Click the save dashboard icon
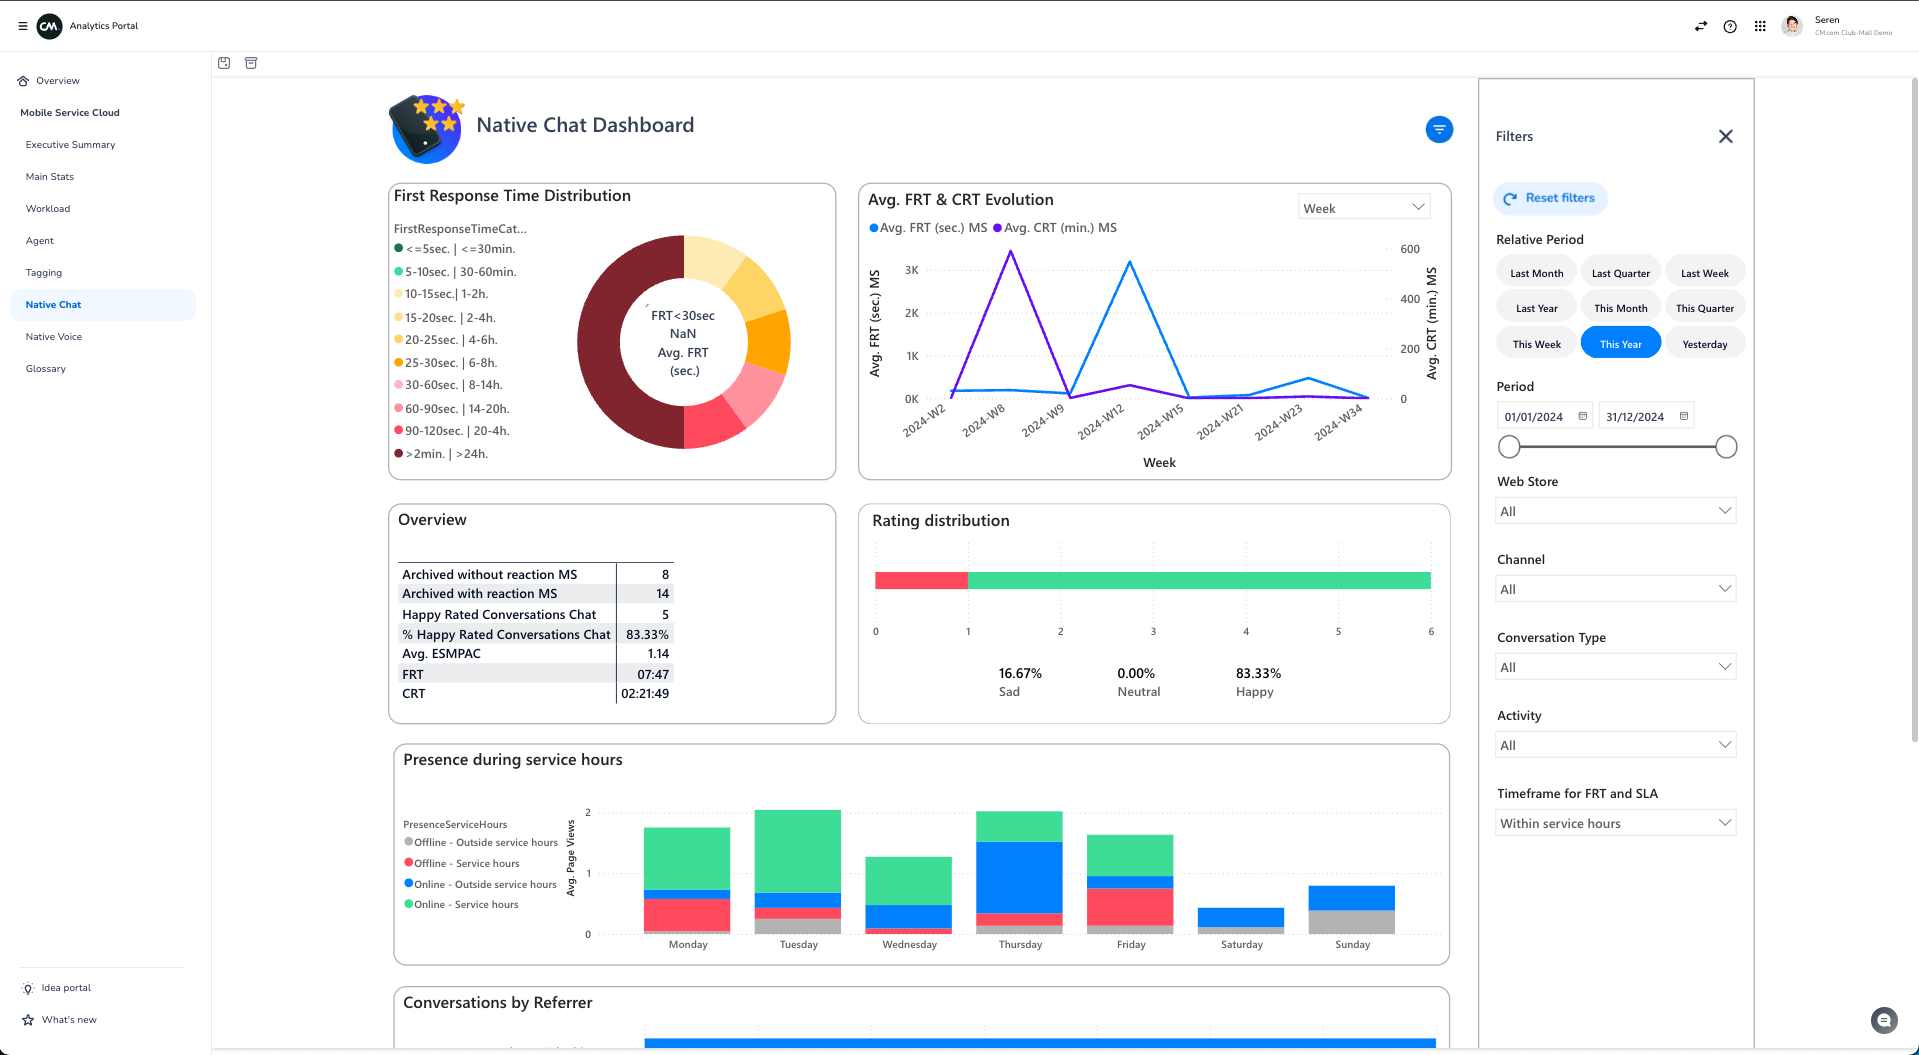The height and width of the screenshot is (1055, 1919). click(224, 63)
